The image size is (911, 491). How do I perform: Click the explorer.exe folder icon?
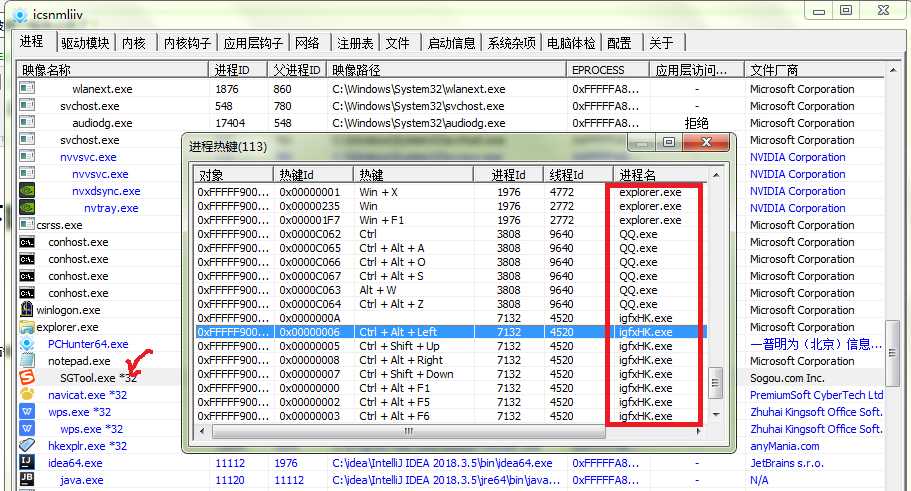[x=27, y=327]
